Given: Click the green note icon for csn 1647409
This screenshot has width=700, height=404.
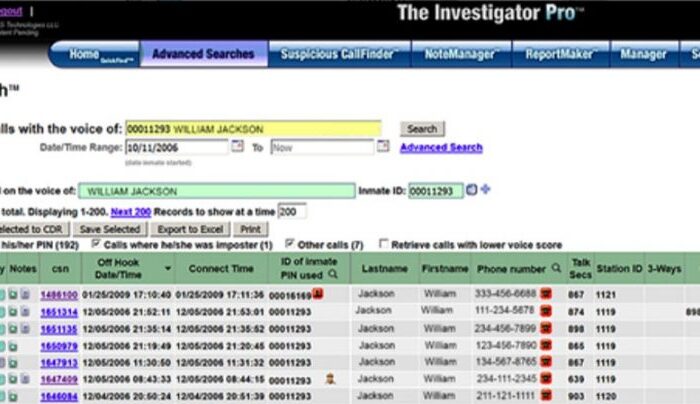Looking at the screenshot, I should [13, 379].
